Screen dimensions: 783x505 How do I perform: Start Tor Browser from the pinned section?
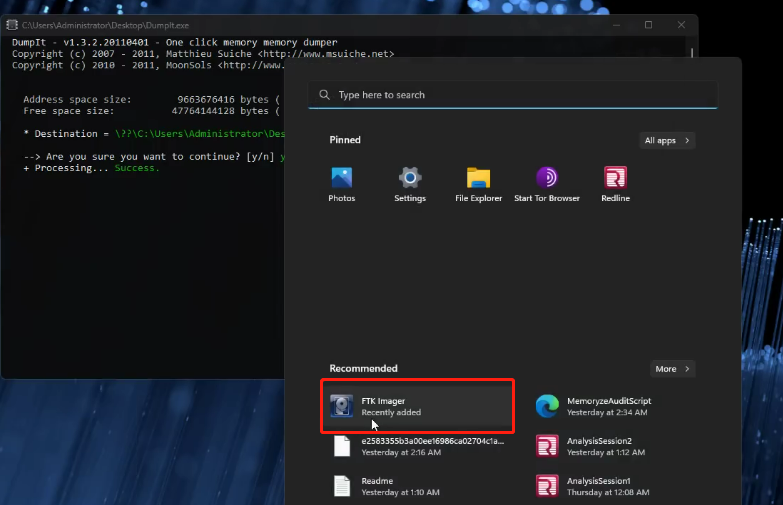tap(547, 184)
